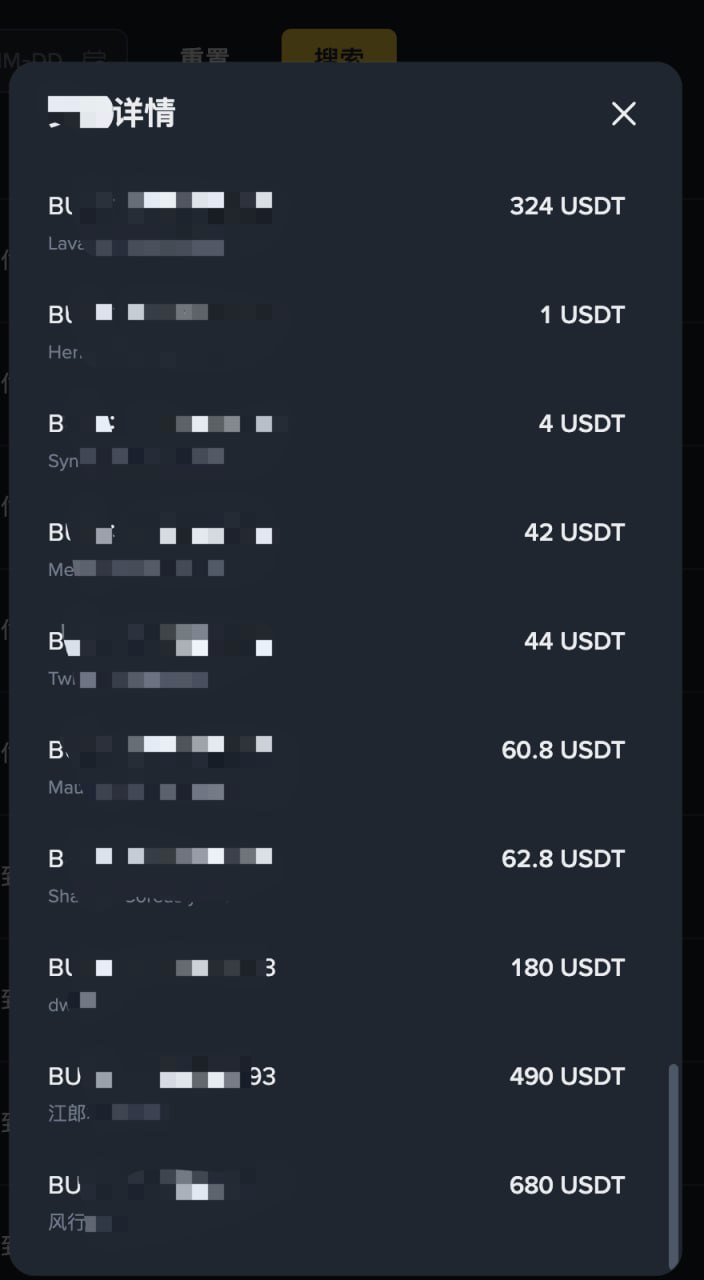This screenshot has height=1280, width=704.
Task: Select the 180 USDT entry
Action: tap(336, 987)
